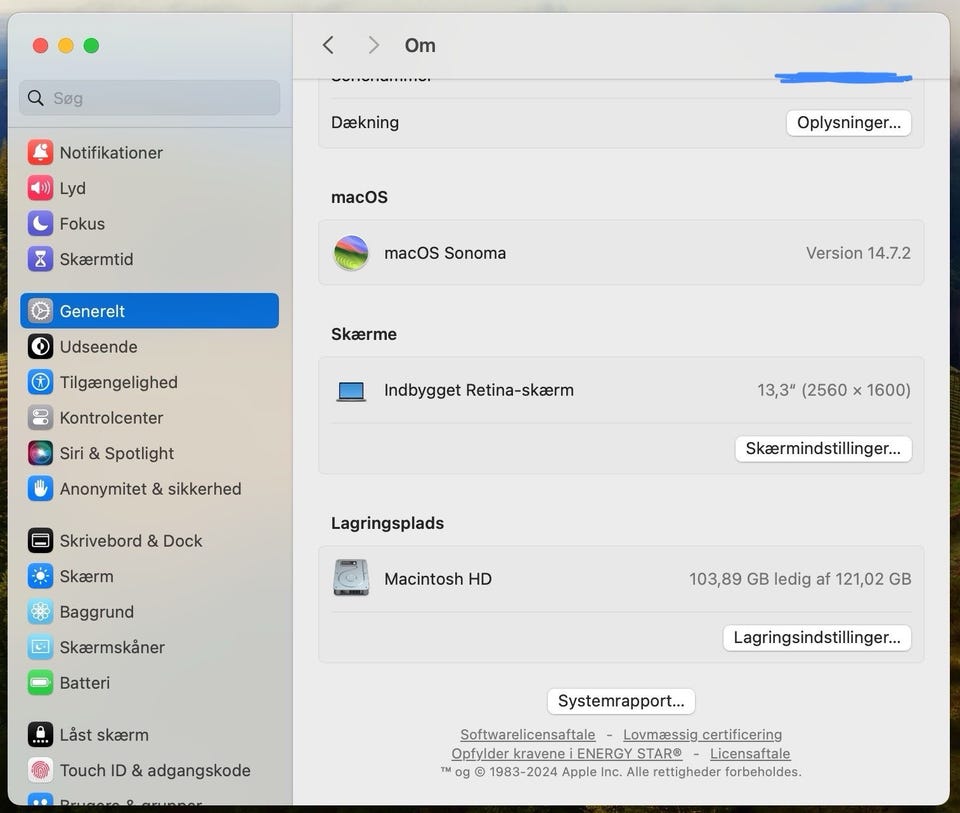Click the green full-screen window button

click(x=91, y=45)
